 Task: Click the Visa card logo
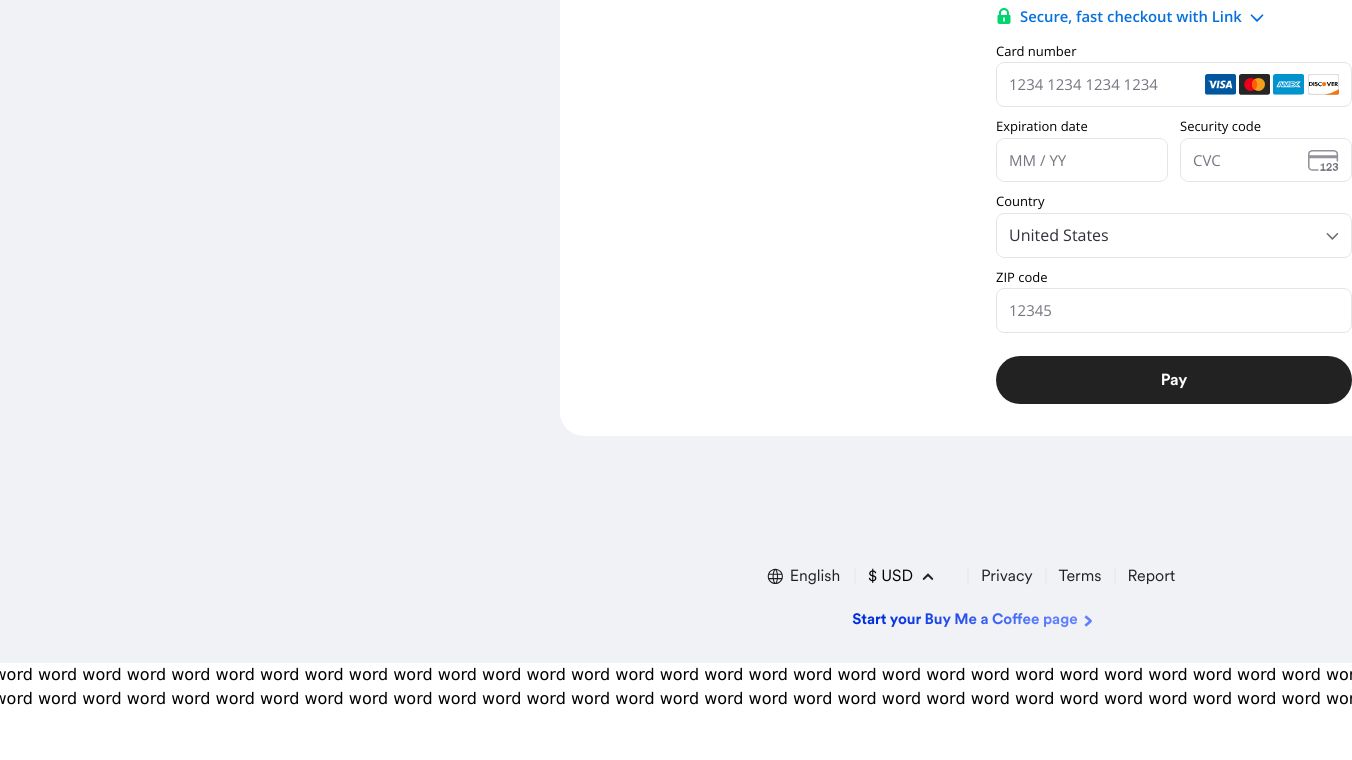tap(1220, 85)
